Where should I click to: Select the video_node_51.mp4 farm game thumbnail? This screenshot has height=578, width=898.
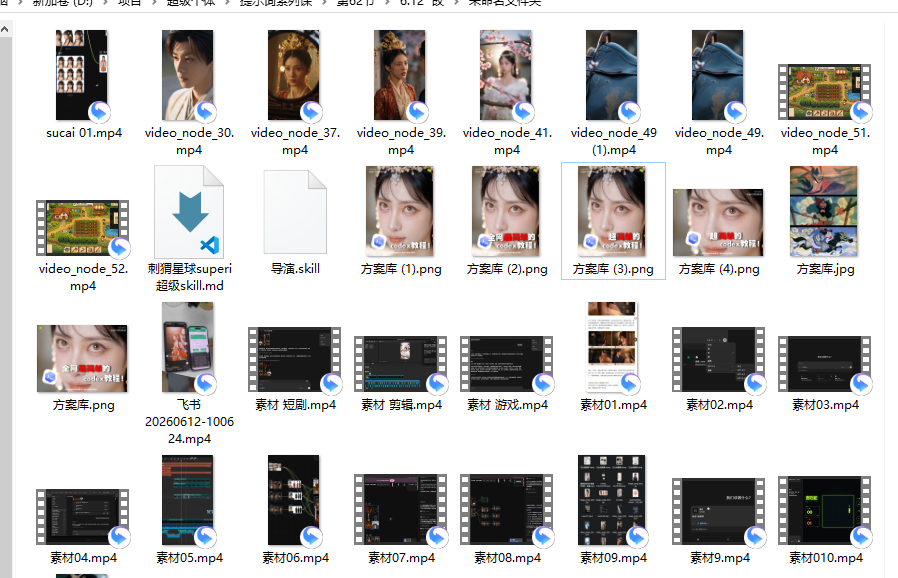pos(825,92)
